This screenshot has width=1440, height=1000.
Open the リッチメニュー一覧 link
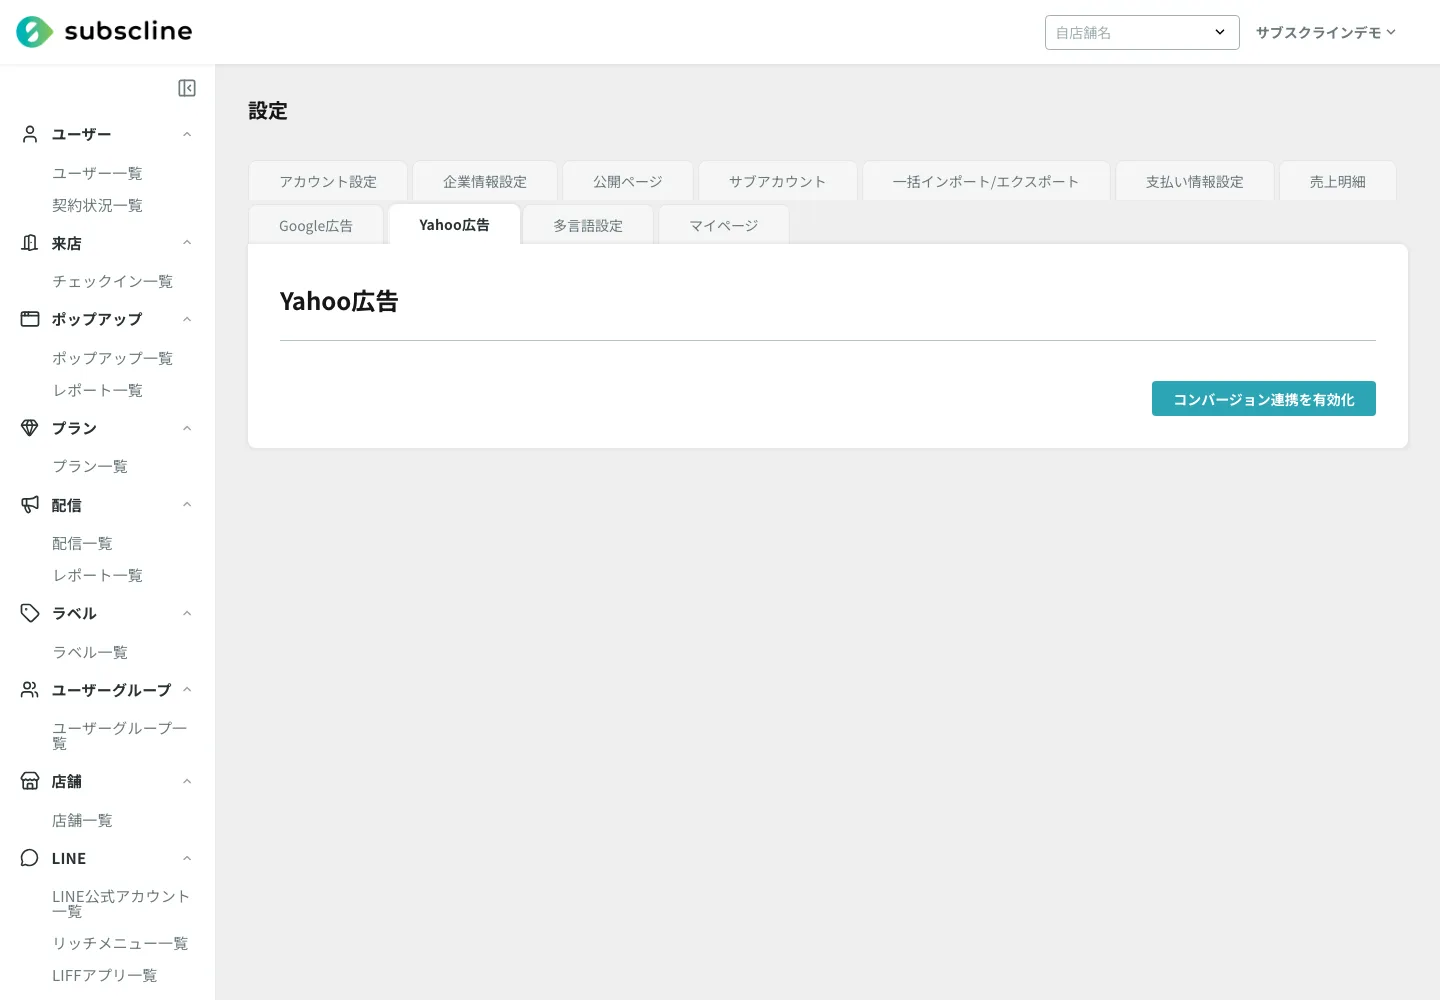[x=120, y=943]
